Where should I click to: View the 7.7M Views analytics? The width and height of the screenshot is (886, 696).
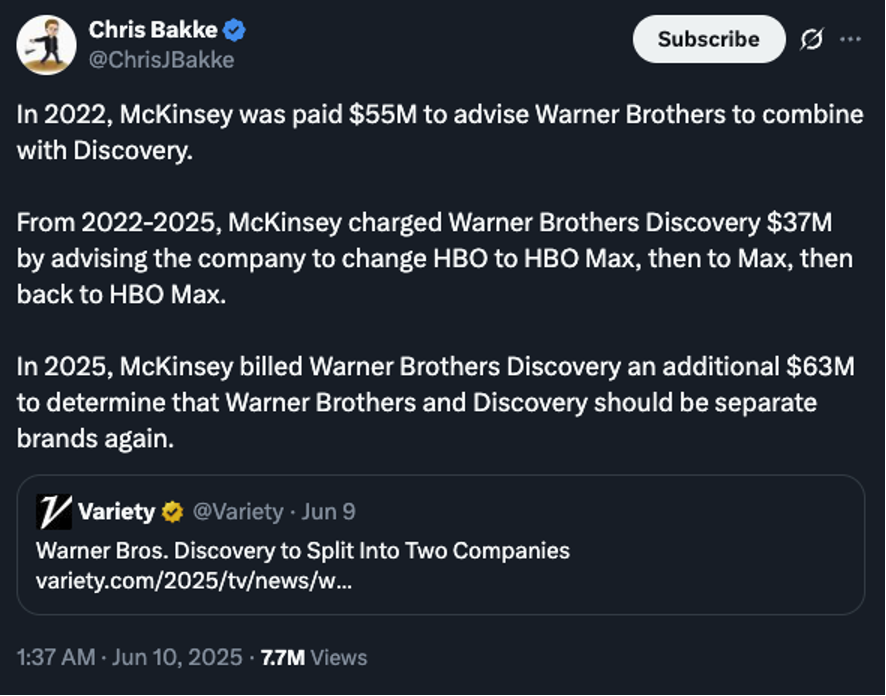click(314, 657)
